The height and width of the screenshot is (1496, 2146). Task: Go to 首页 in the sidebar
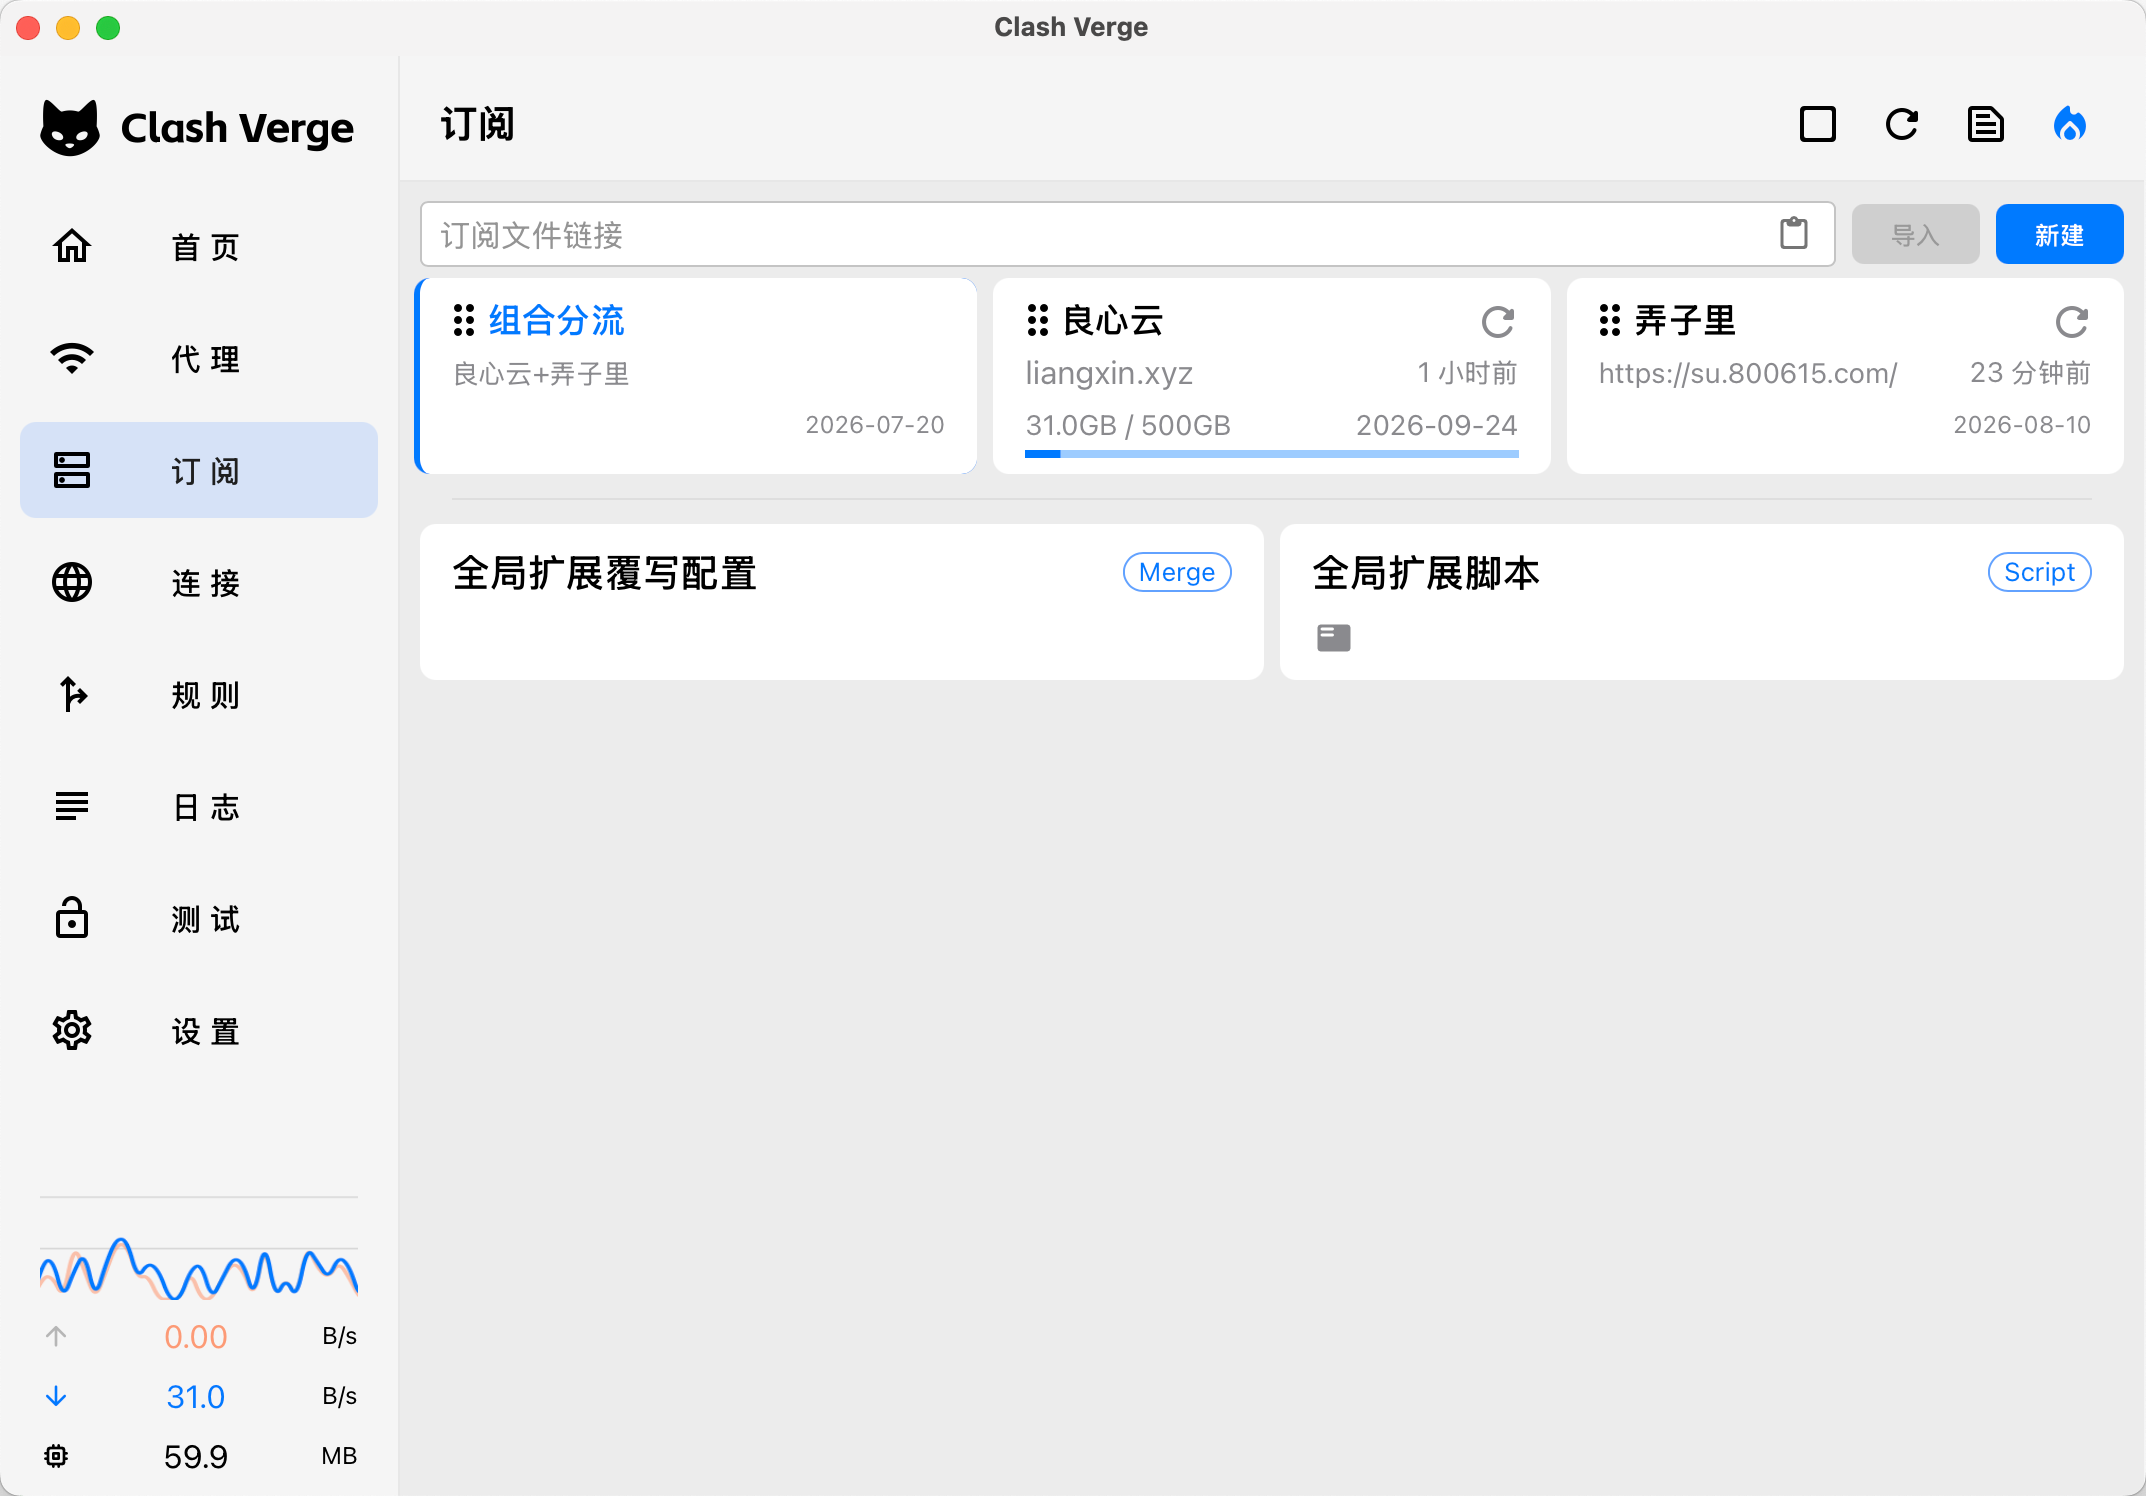coord(199,246)
